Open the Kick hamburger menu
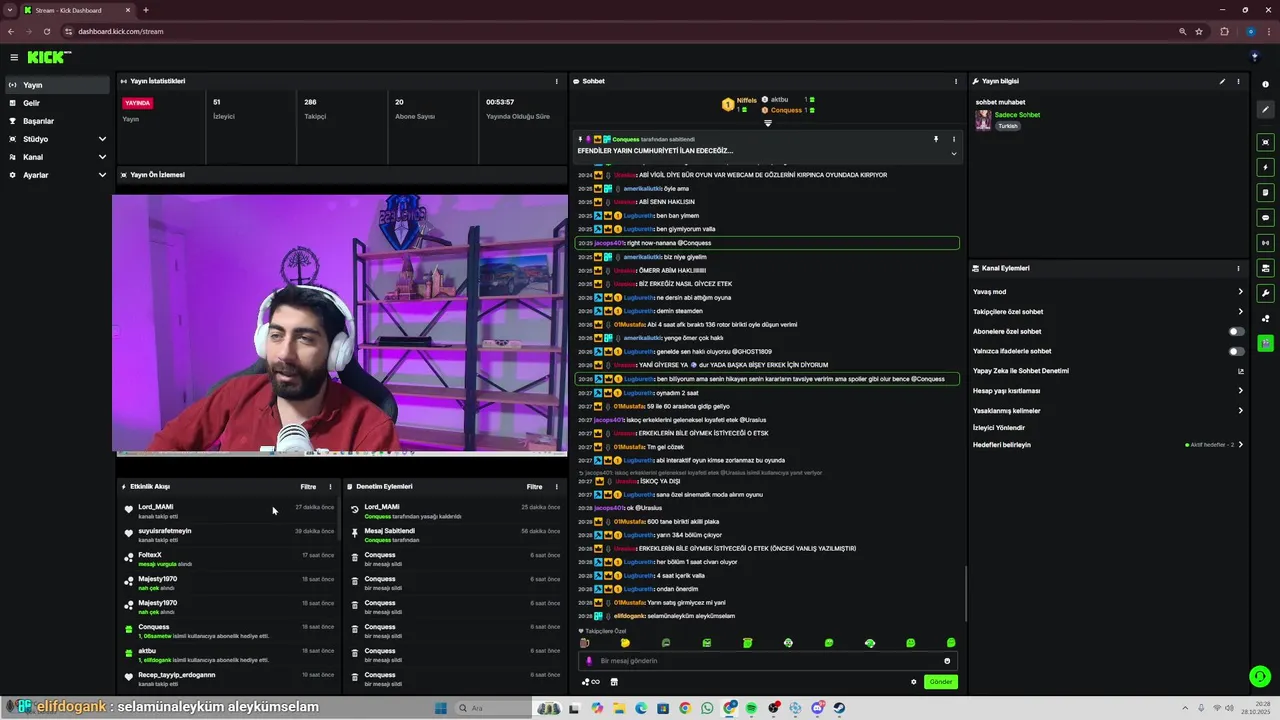 click(14, 57)
